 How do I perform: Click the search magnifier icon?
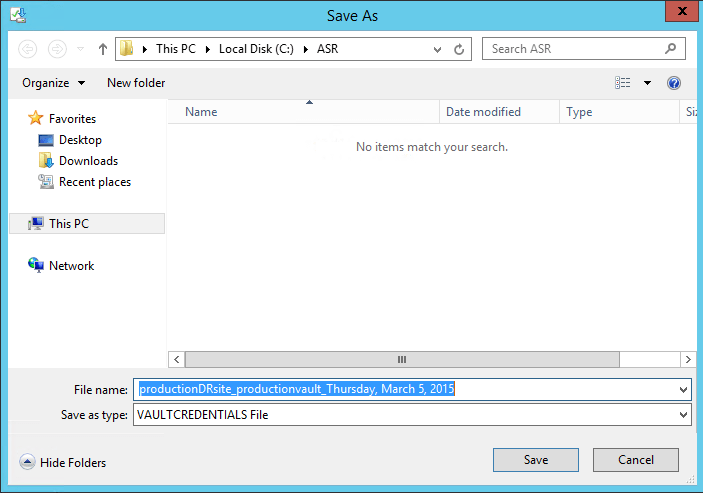click(671, 48)
